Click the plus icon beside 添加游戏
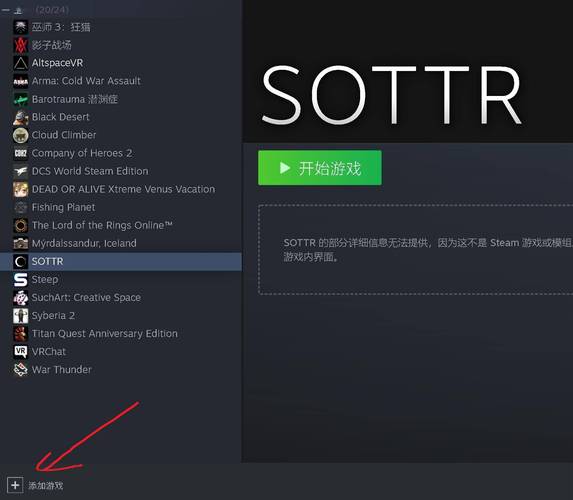This screenshot has height=500, width=573. pyautogui.click(x=15, y=485)
